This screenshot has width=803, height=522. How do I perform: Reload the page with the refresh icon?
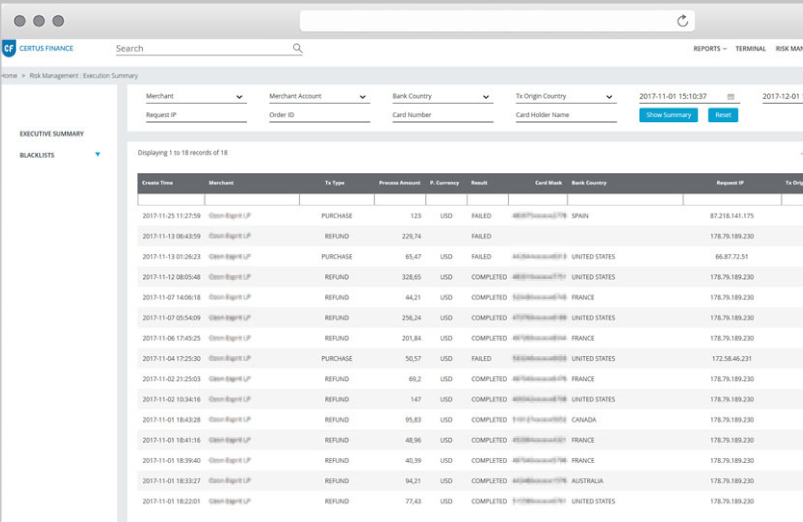coord(682,21)
